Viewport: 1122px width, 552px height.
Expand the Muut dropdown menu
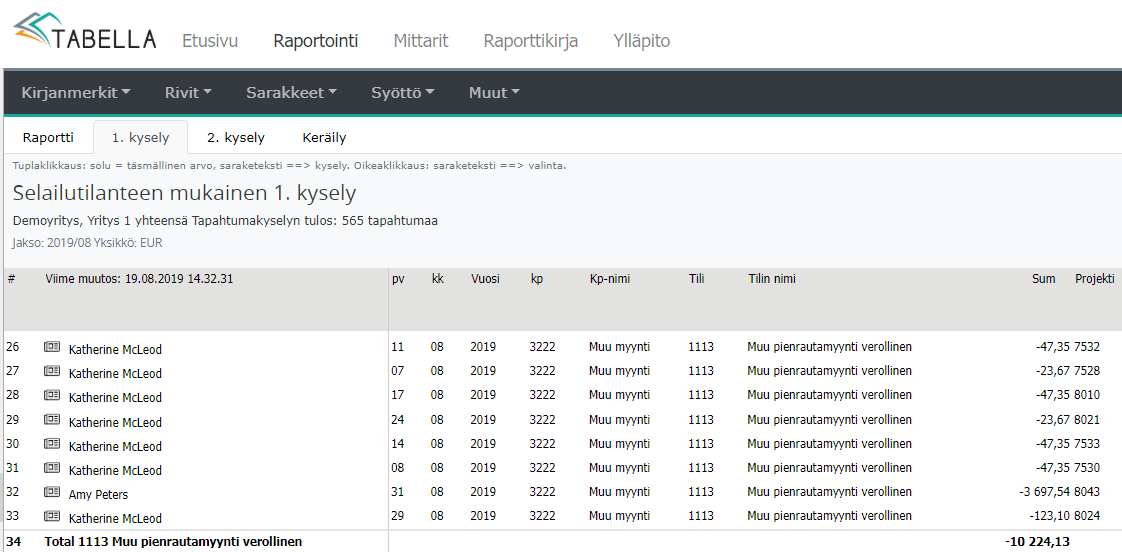click(x=494, y=93)
